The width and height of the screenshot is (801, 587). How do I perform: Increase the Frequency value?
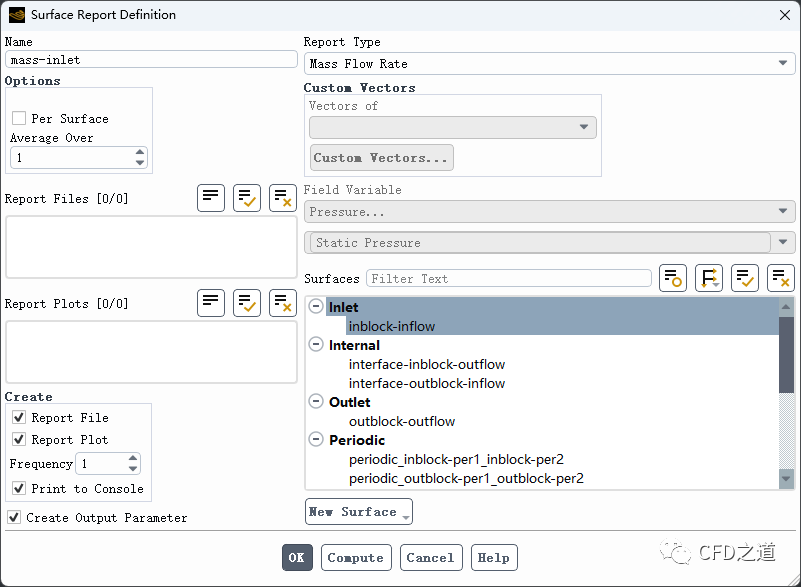[x=133, y=458]
